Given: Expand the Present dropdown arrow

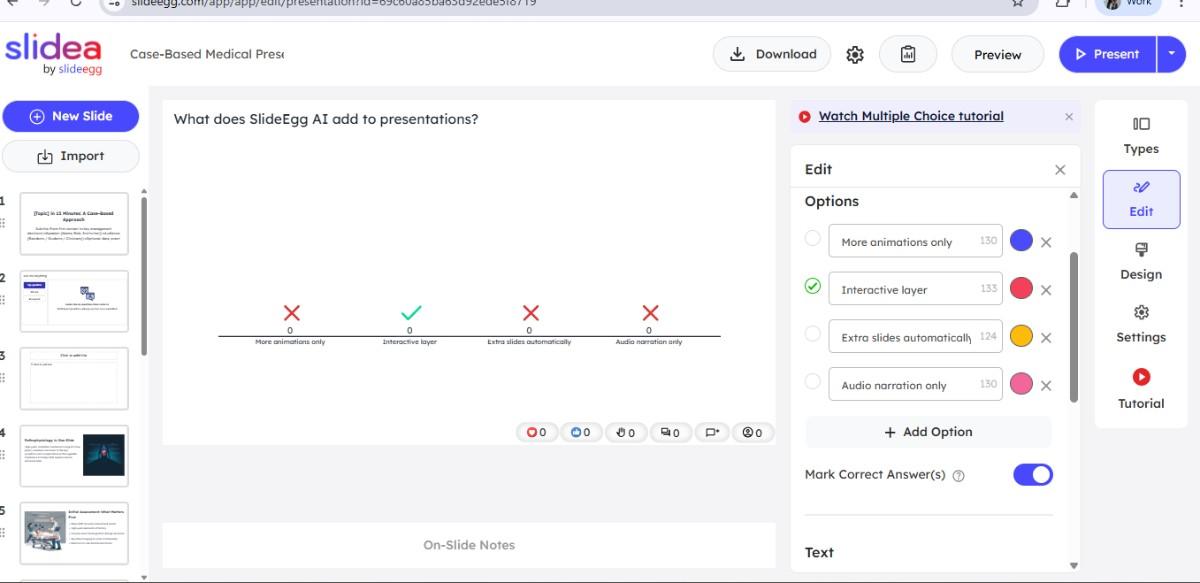Looking at the screenshot, I should [1171, 54].
